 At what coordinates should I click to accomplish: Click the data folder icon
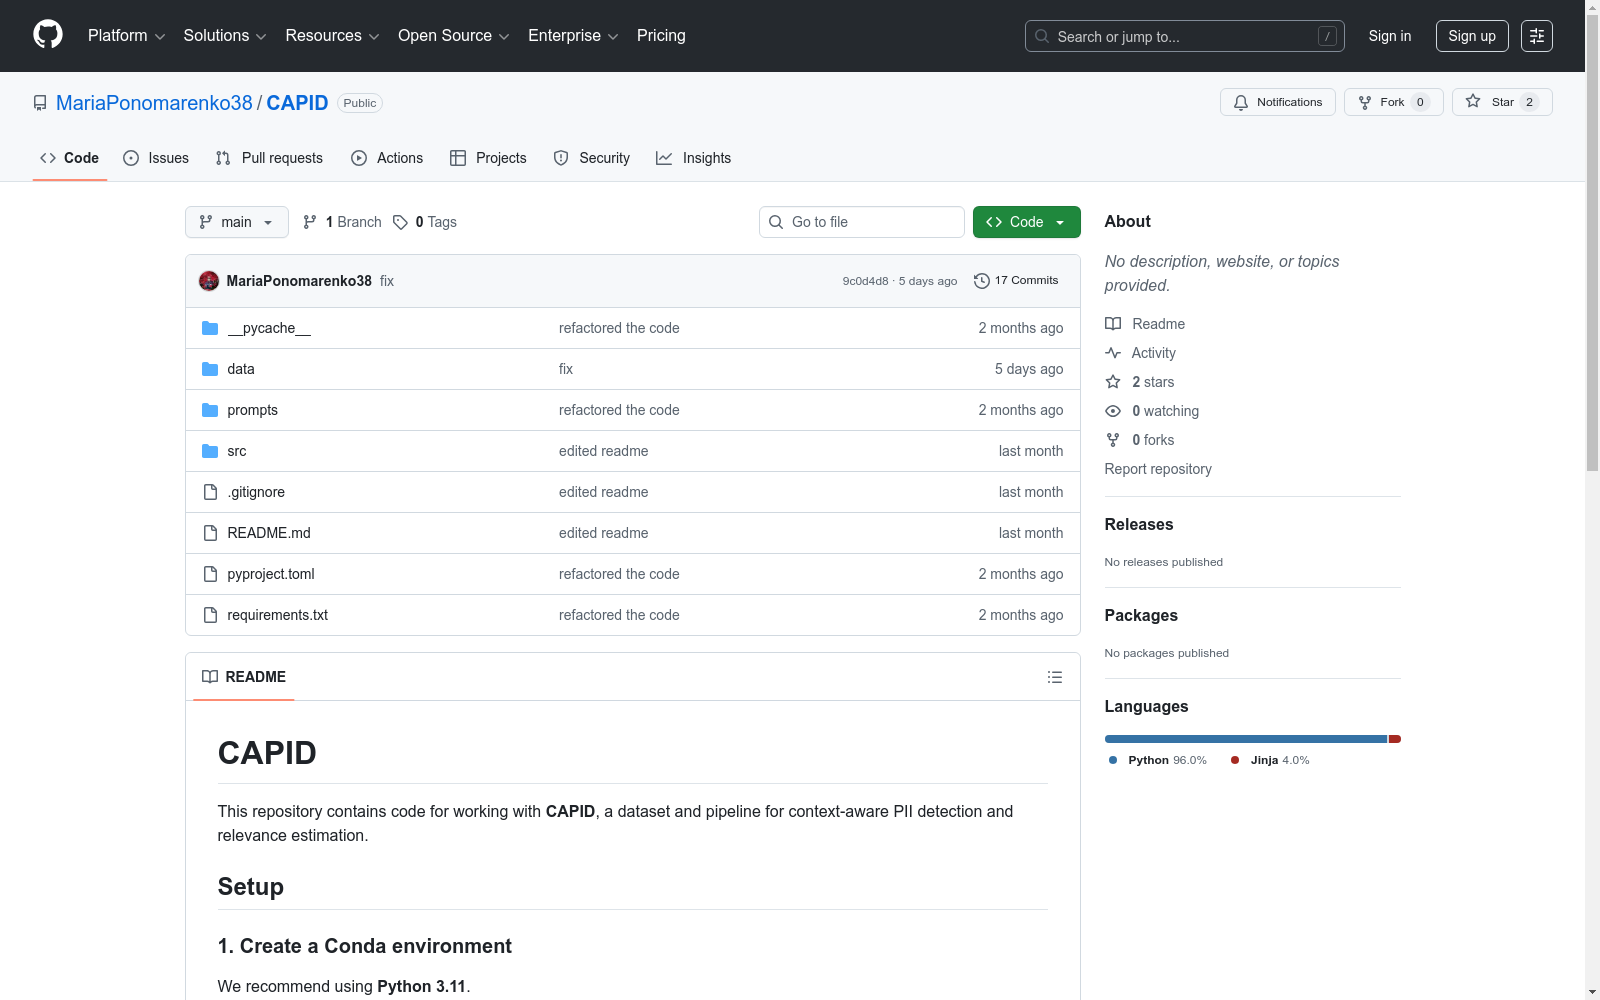click(x=210, y=369)
